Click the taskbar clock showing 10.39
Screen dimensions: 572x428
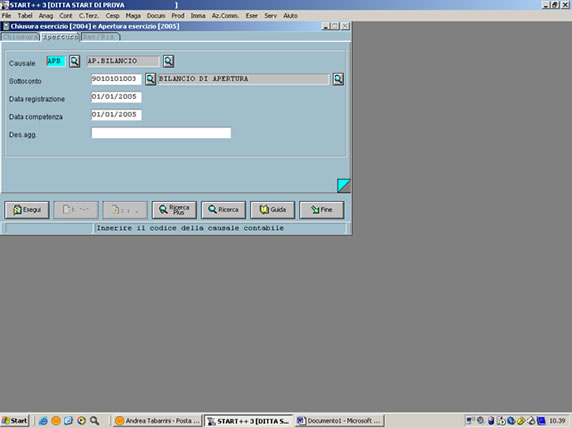click(x=557, y=421)
